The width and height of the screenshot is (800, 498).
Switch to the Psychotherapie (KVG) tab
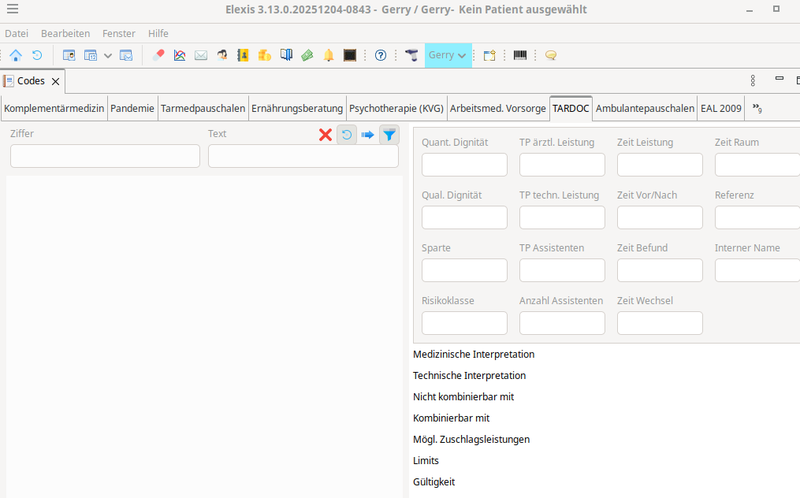coord(396,108)
